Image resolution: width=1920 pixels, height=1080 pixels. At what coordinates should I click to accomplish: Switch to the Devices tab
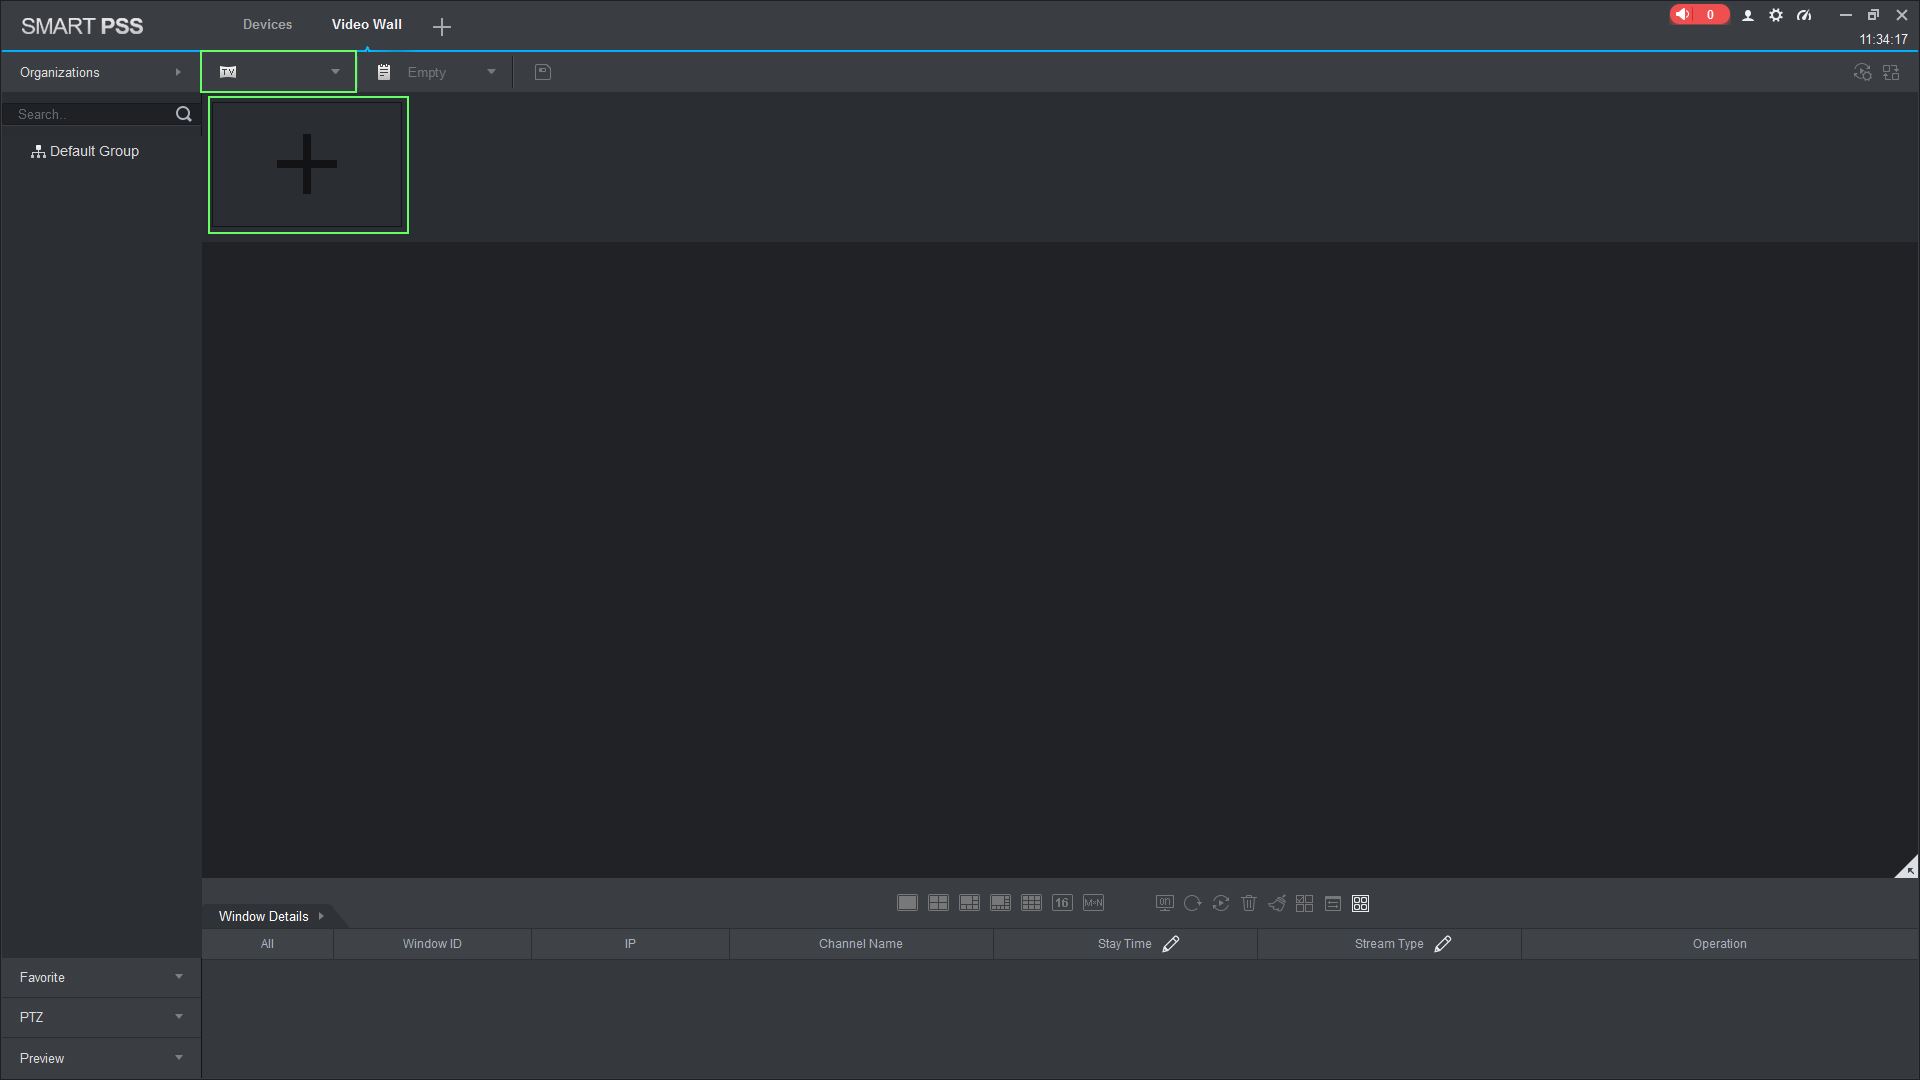267,24
